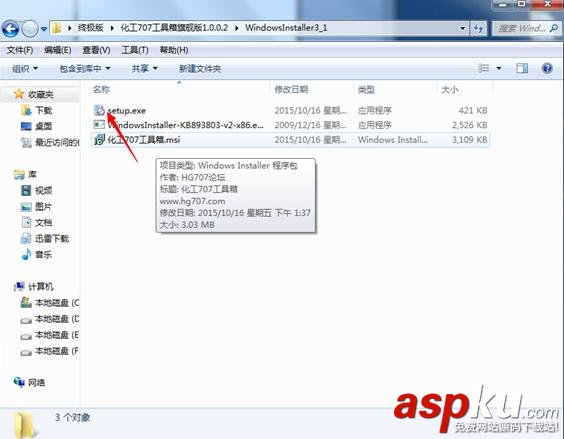Image resolution: width=564 pixels, height=439 pixels.
Task: Click the favorites star icon
Action: (19, 94)
